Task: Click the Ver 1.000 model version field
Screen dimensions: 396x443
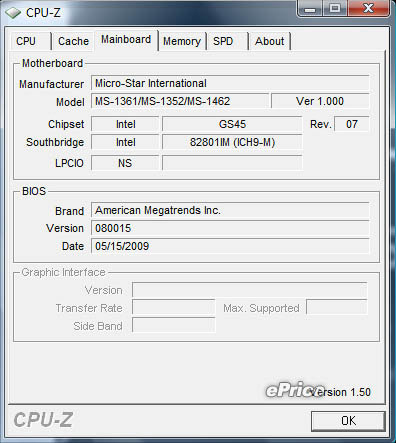Action: 320,101
